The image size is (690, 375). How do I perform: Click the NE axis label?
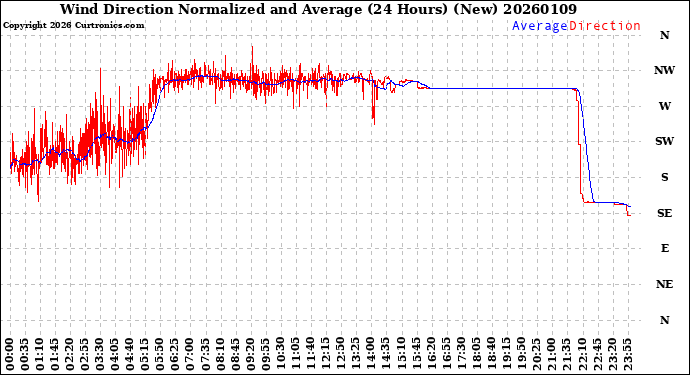point(664,284)
